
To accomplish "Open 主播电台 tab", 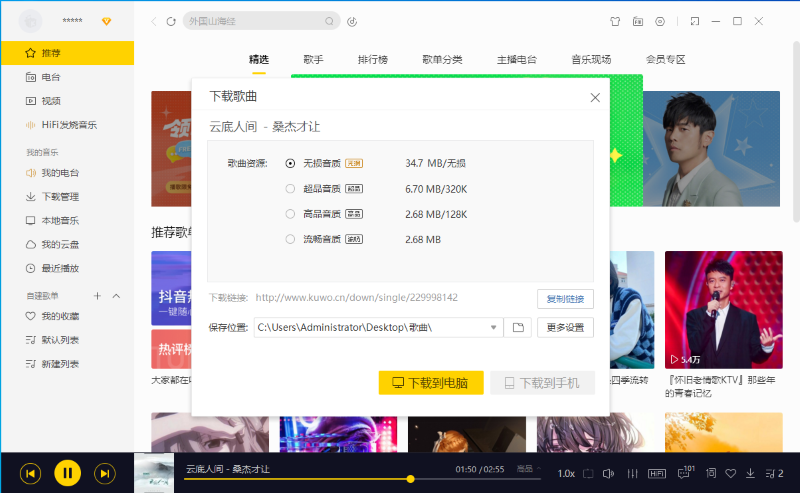I will click(x=517, y=60).
